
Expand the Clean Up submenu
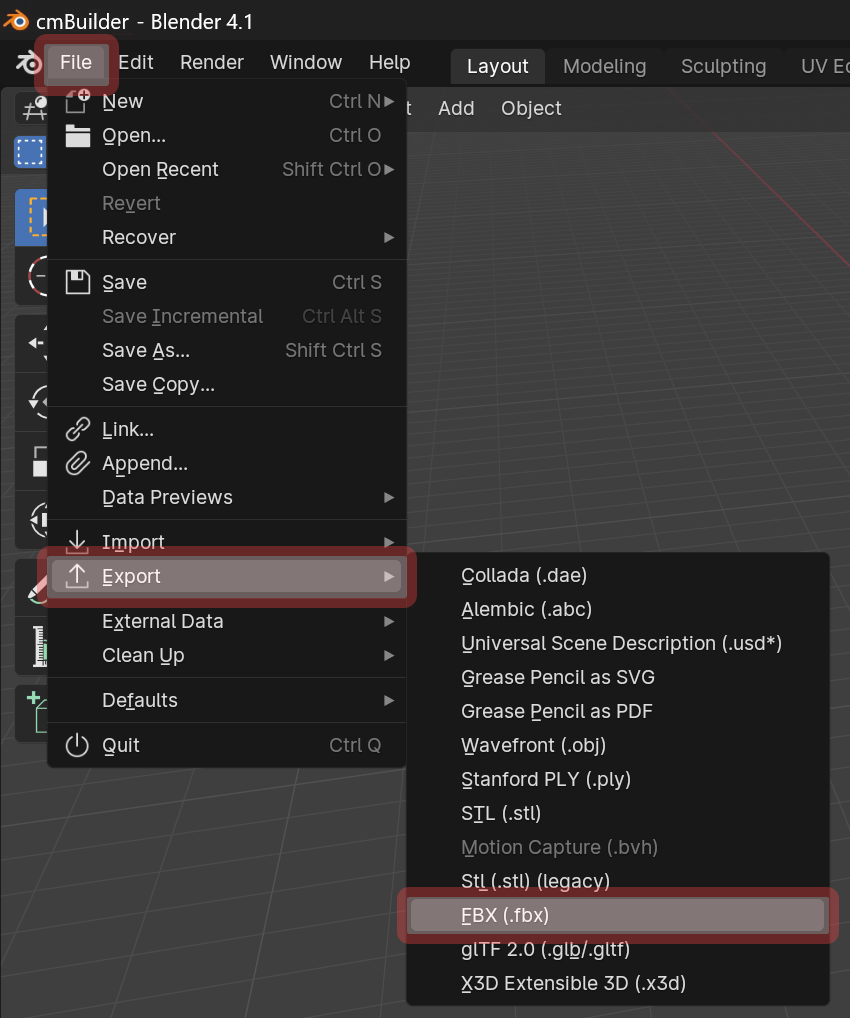[x=229, y=656]
